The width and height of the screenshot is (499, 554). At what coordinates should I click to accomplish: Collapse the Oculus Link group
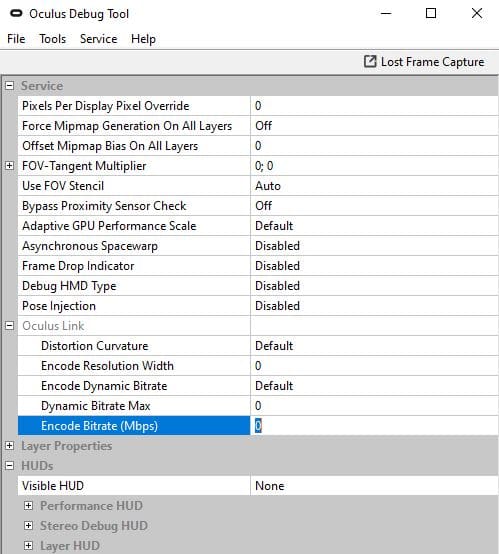click(x=10, y=326)
